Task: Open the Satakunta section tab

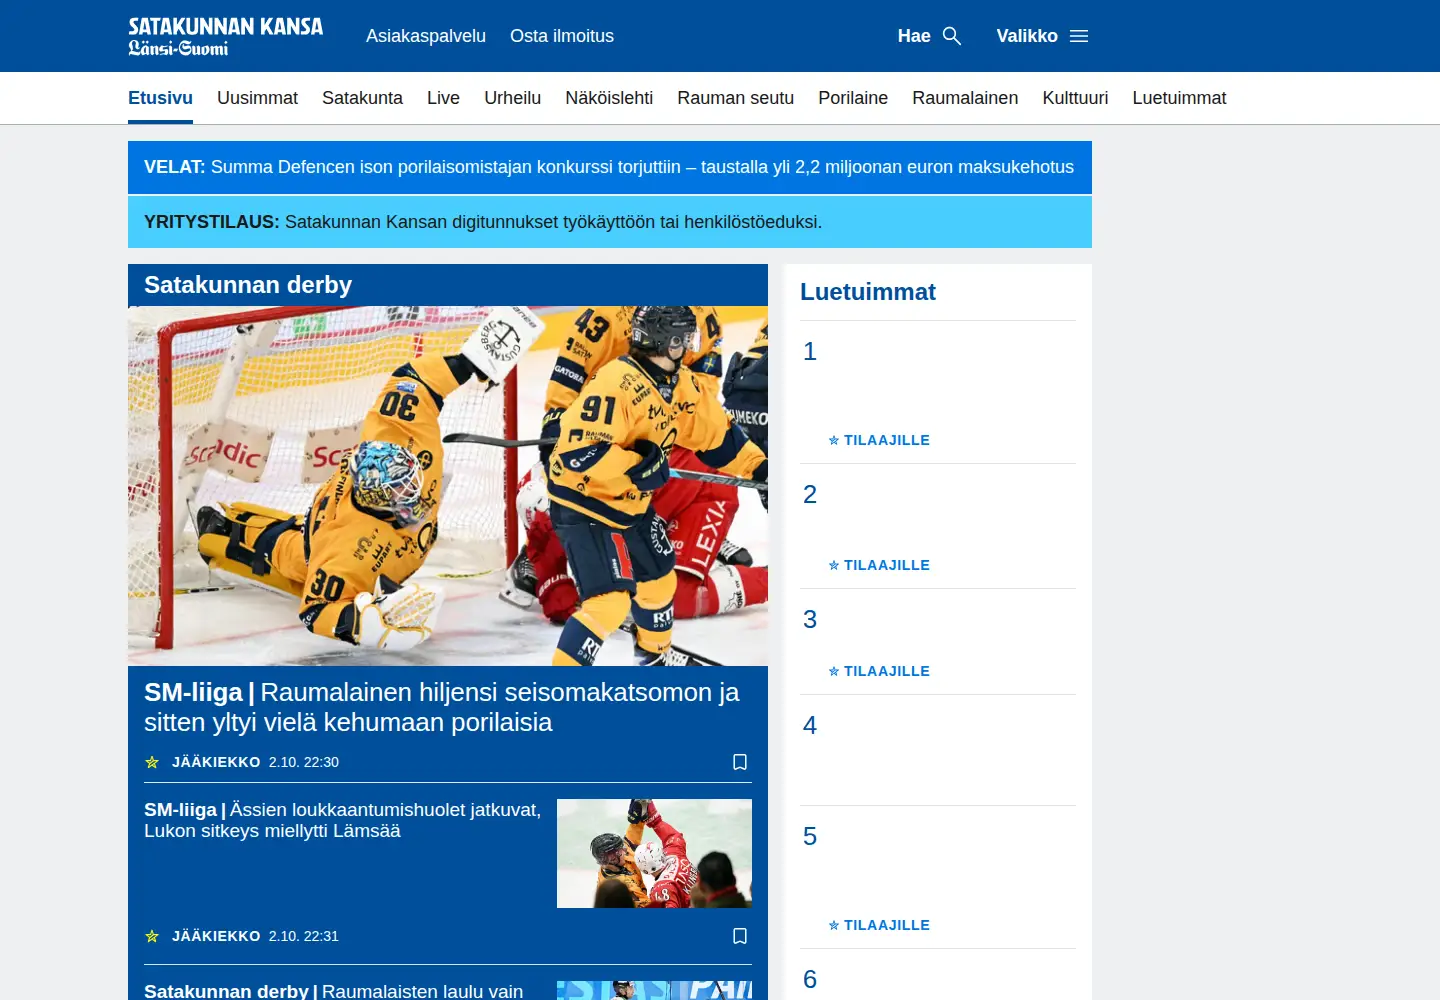Action: 362,98
